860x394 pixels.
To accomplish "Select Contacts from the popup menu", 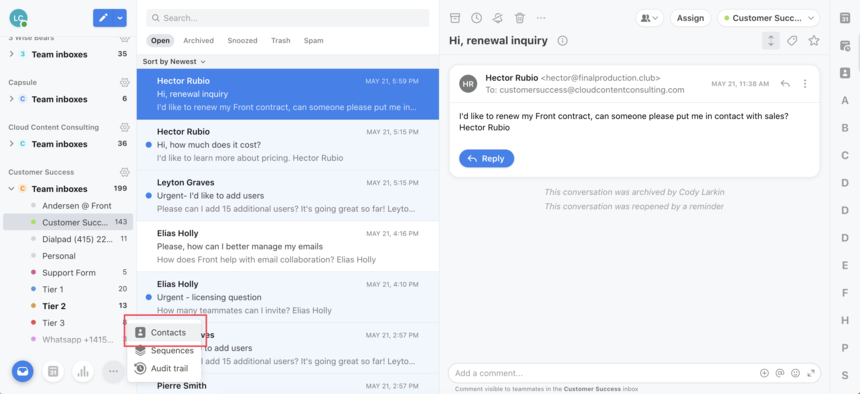I will click(x=165, y=333).
